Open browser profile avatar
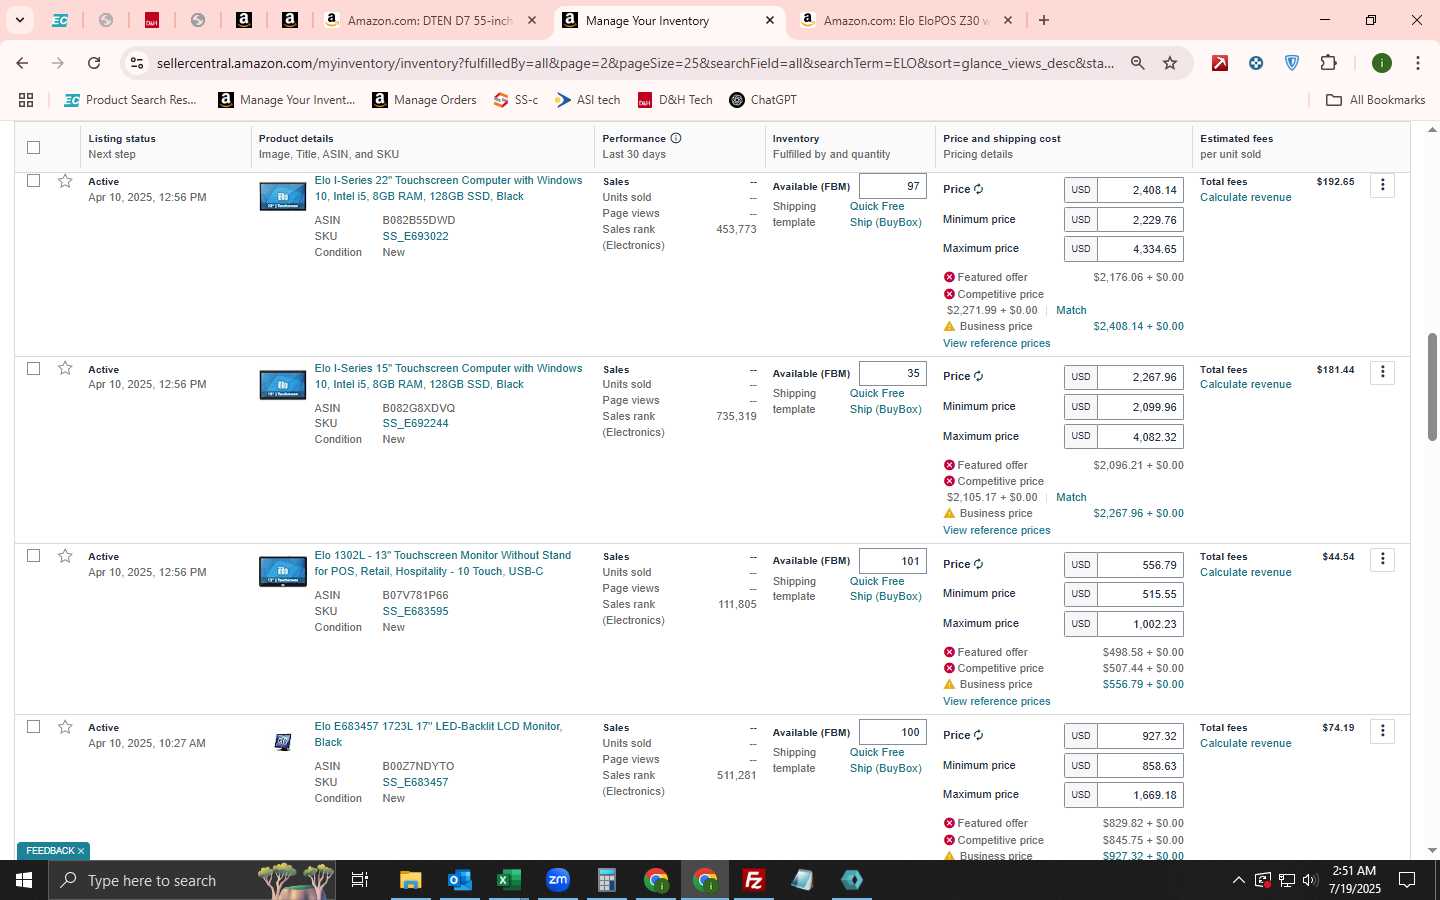Screen dimensions: 1440x900 point(1382,63)
